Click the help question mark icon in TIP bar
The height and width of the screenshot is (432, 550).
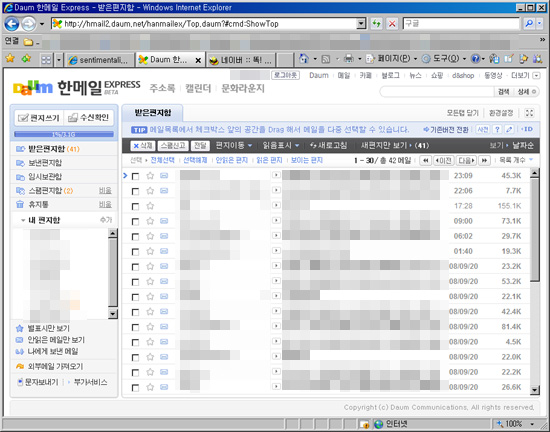497,129
